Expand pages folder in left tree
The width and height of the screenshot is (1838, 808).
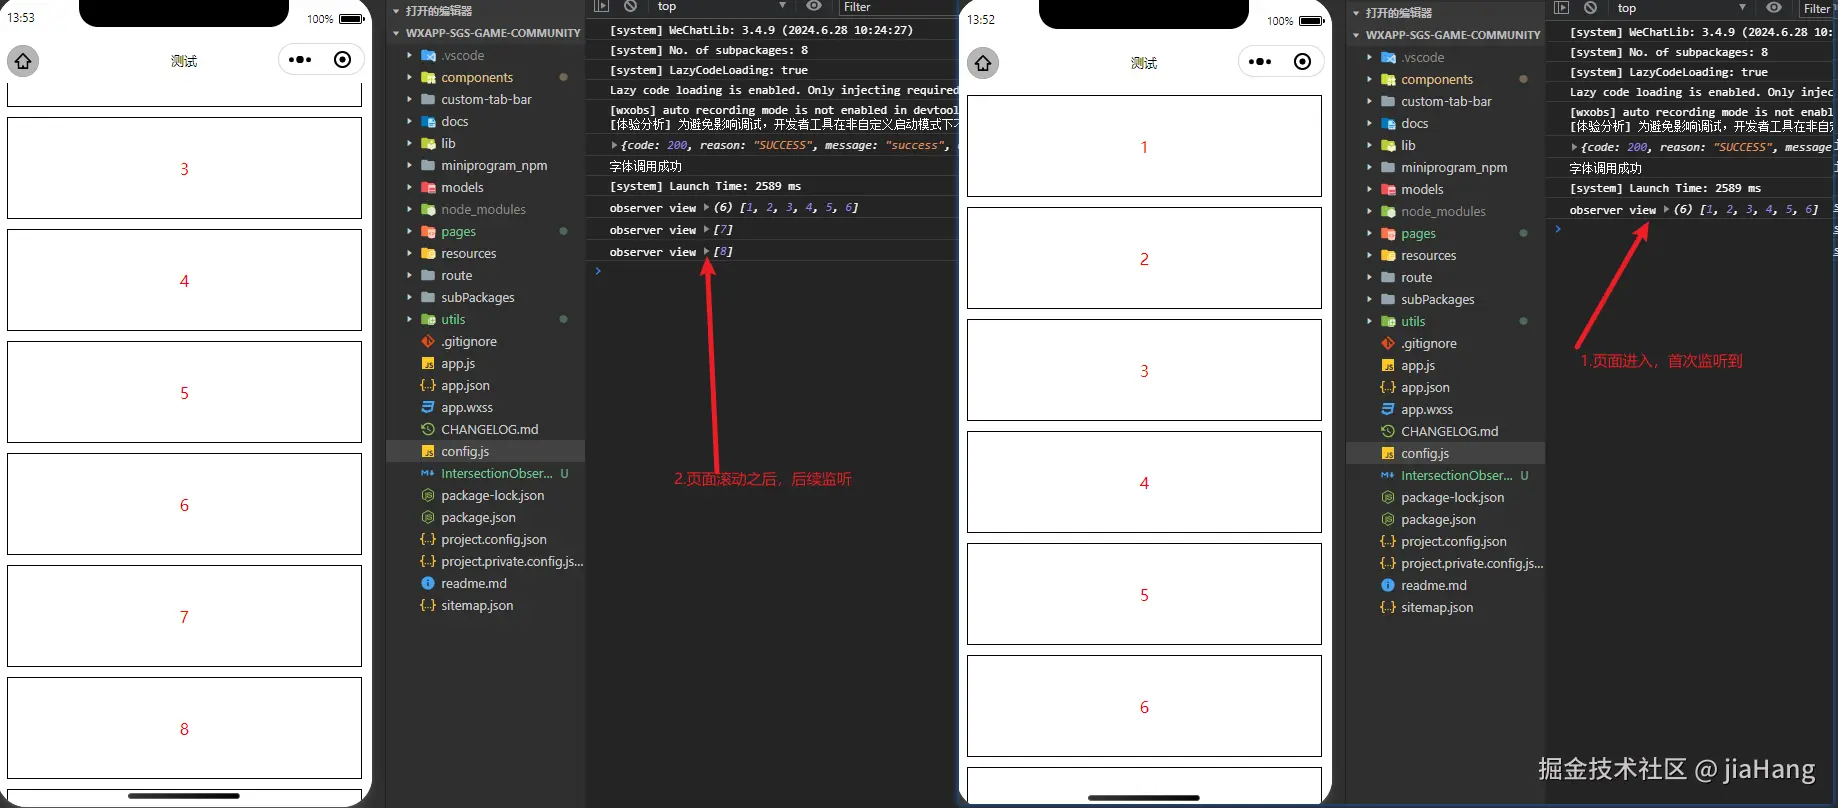pyautogui.click(x=409, y=231)
